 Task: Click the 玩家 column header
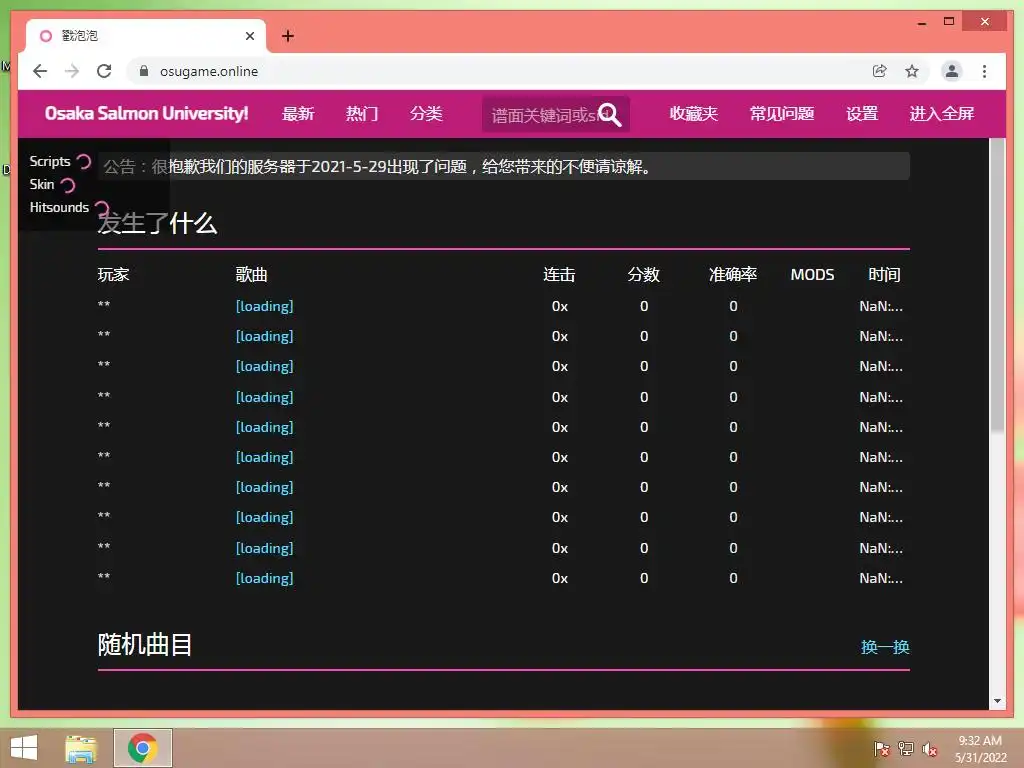(114, 274)
